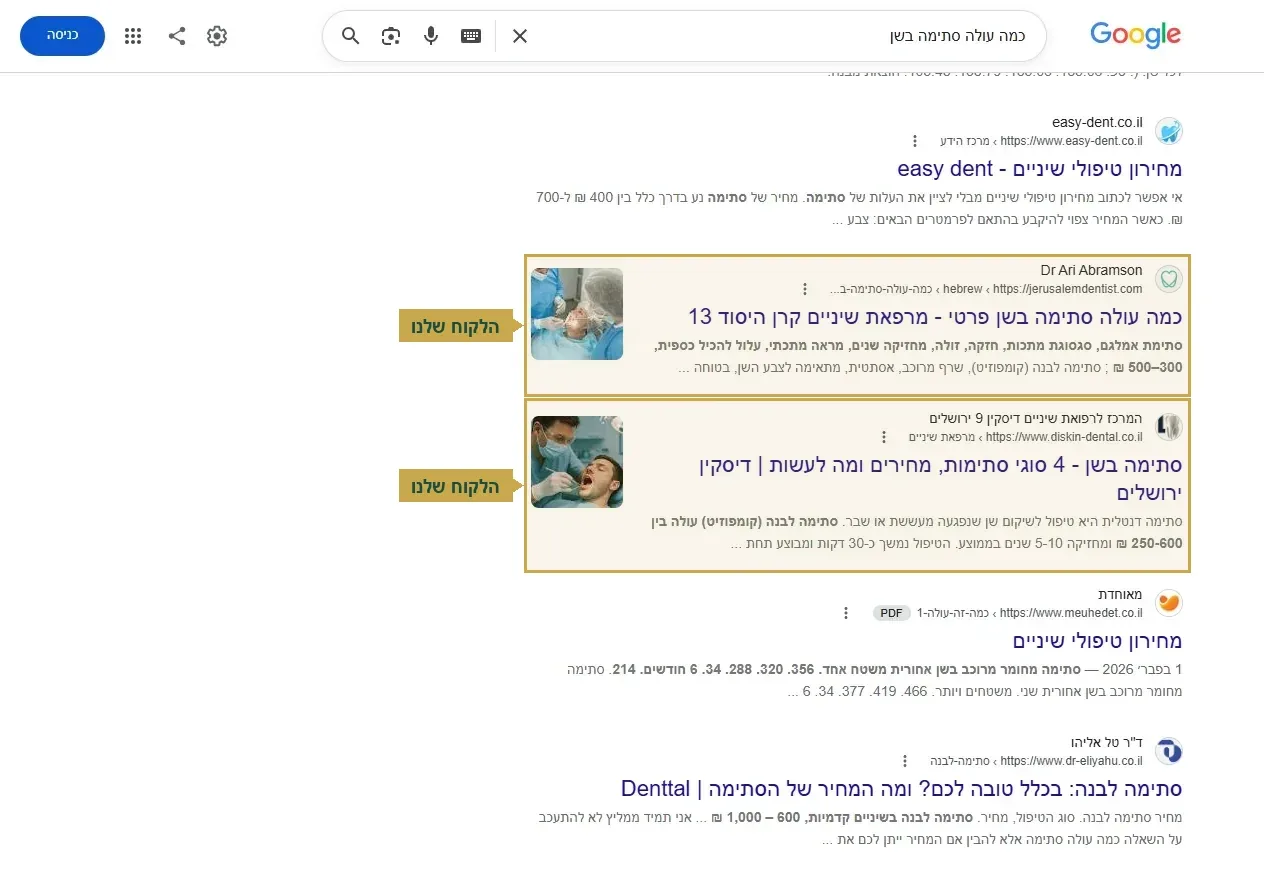
Task: Click the dentist thumbnail of Diskin result
Action: (577, 462)
